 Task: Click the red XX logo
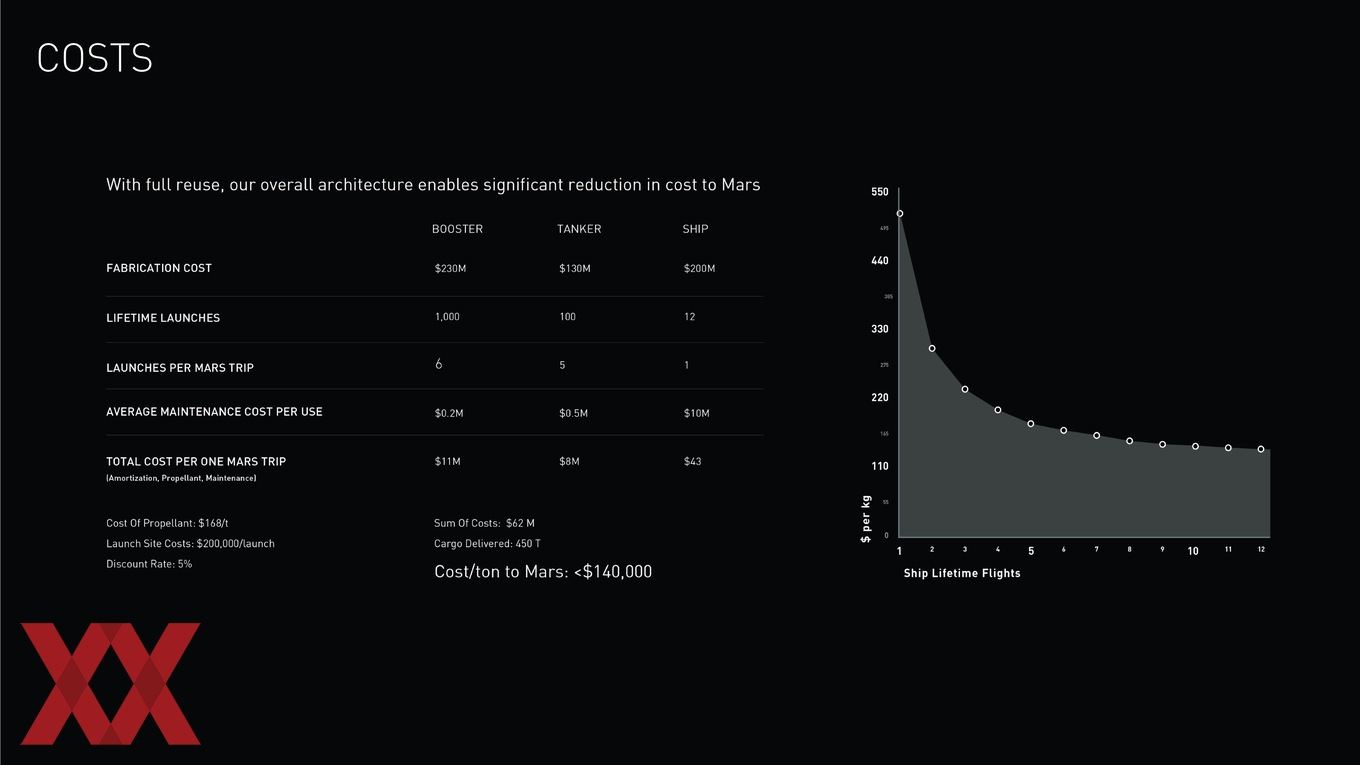[110, 684]
